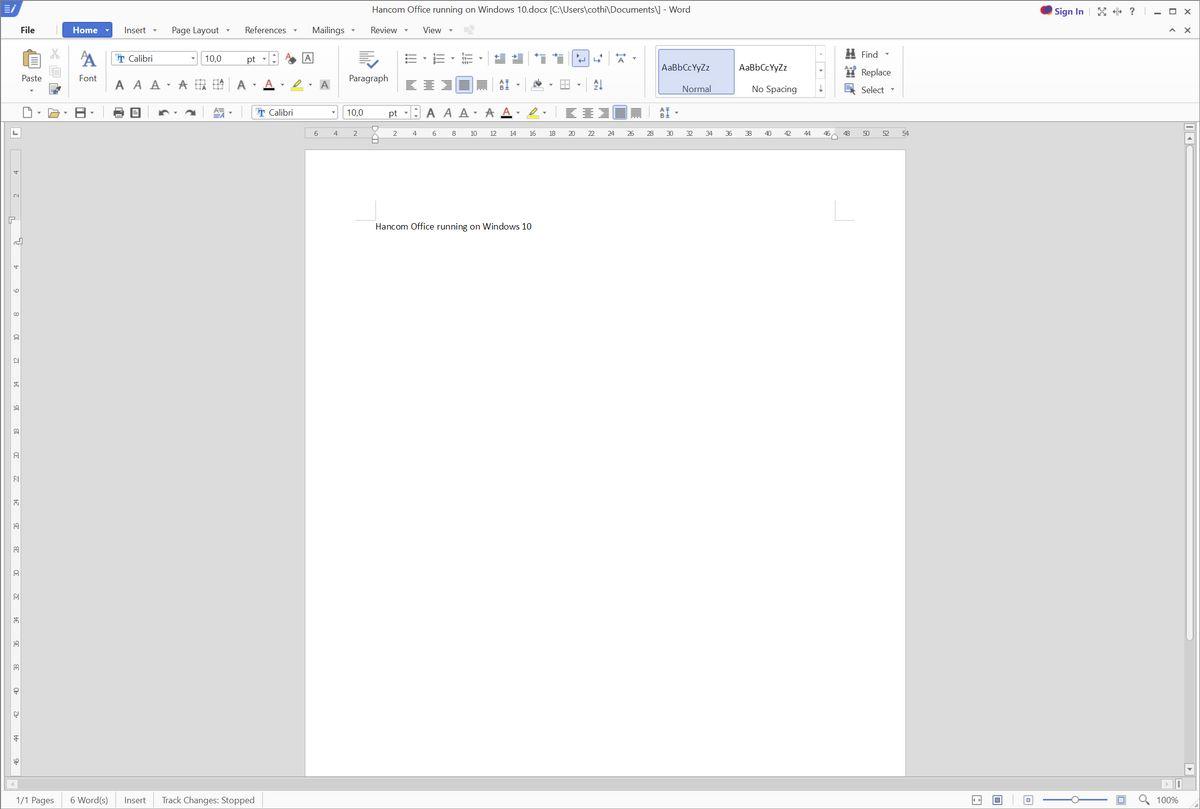
Task: Click the character border icon beside Clear Formatting
Action: click(x=308, y=58)
